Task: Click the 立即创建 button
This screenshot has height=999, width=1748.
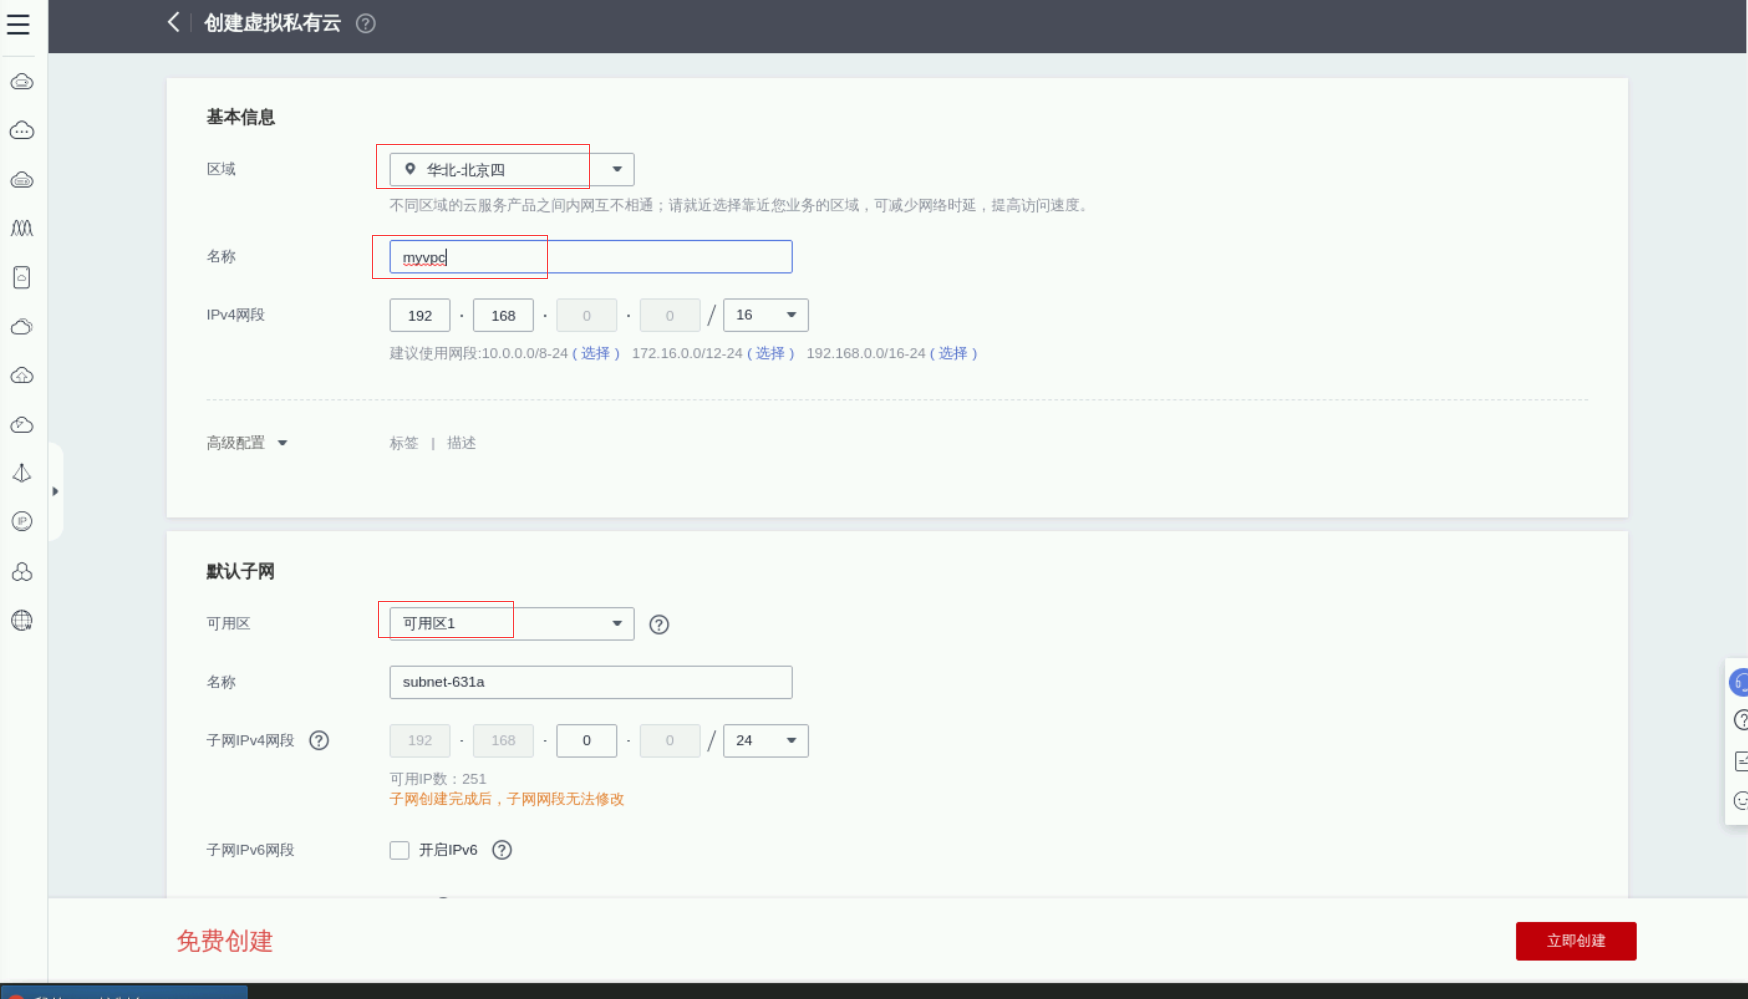Action: 1576,941
